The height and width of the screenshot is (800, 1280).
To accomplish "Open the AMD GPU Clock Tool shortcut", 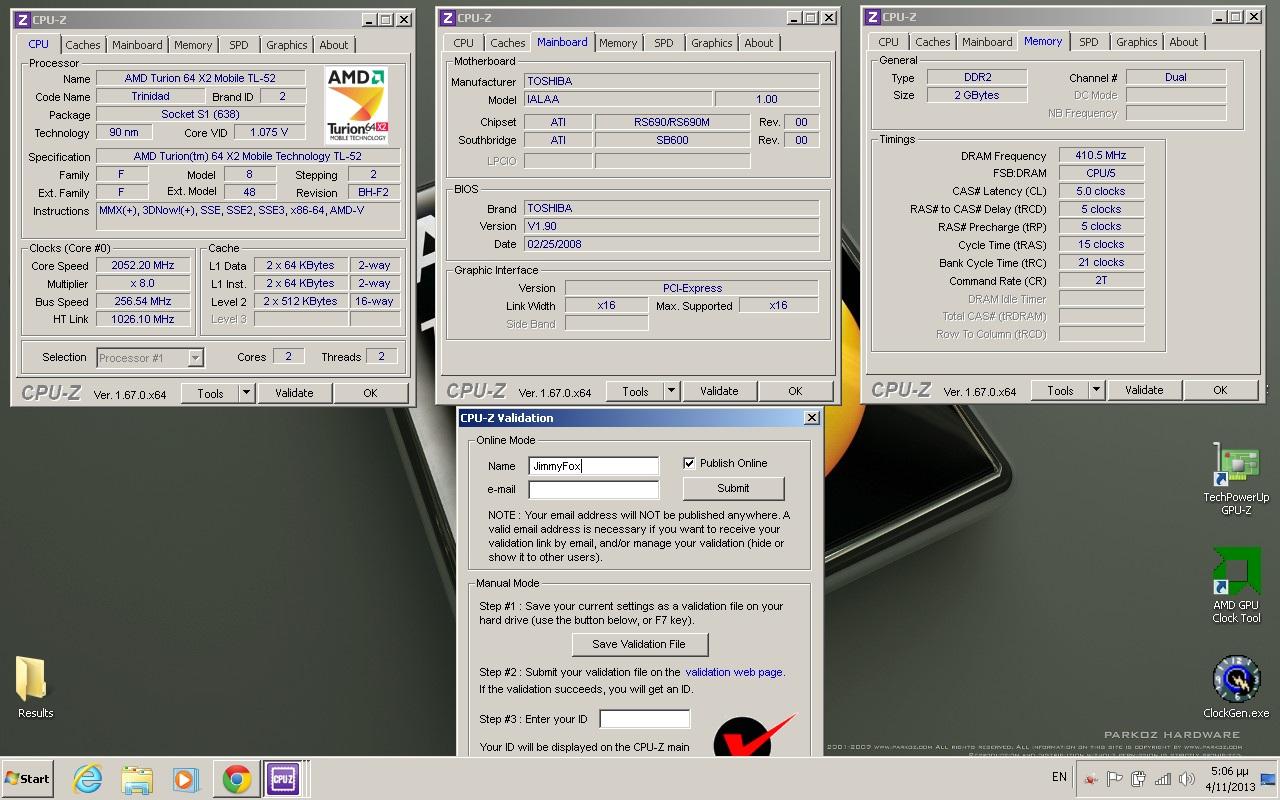I will (x=1236, y=586).
